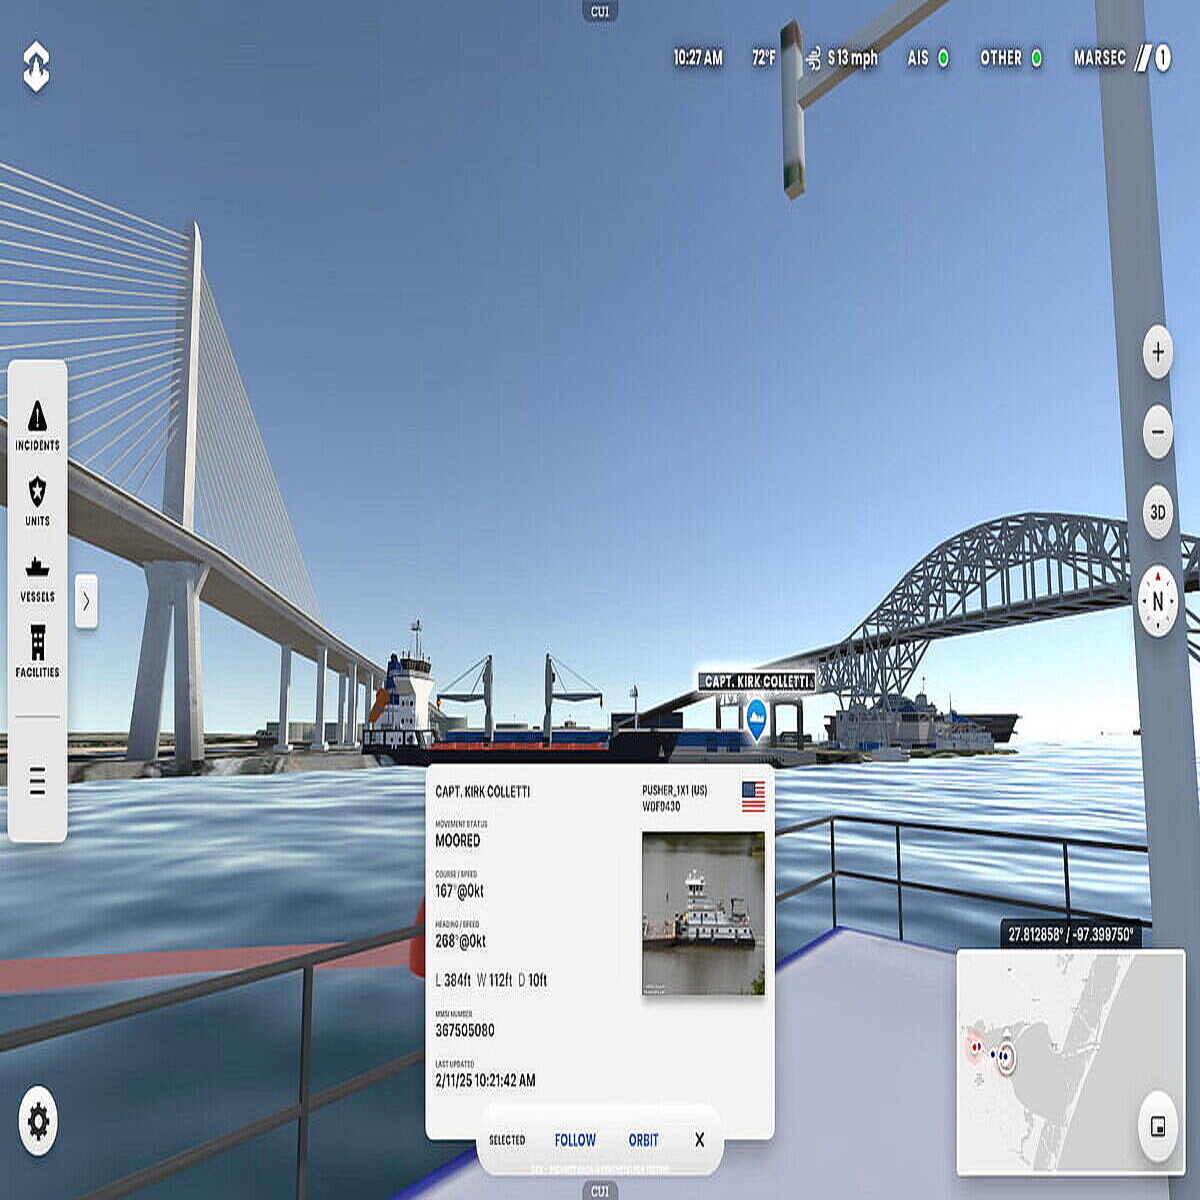Open the Units panel

(37, 500)
